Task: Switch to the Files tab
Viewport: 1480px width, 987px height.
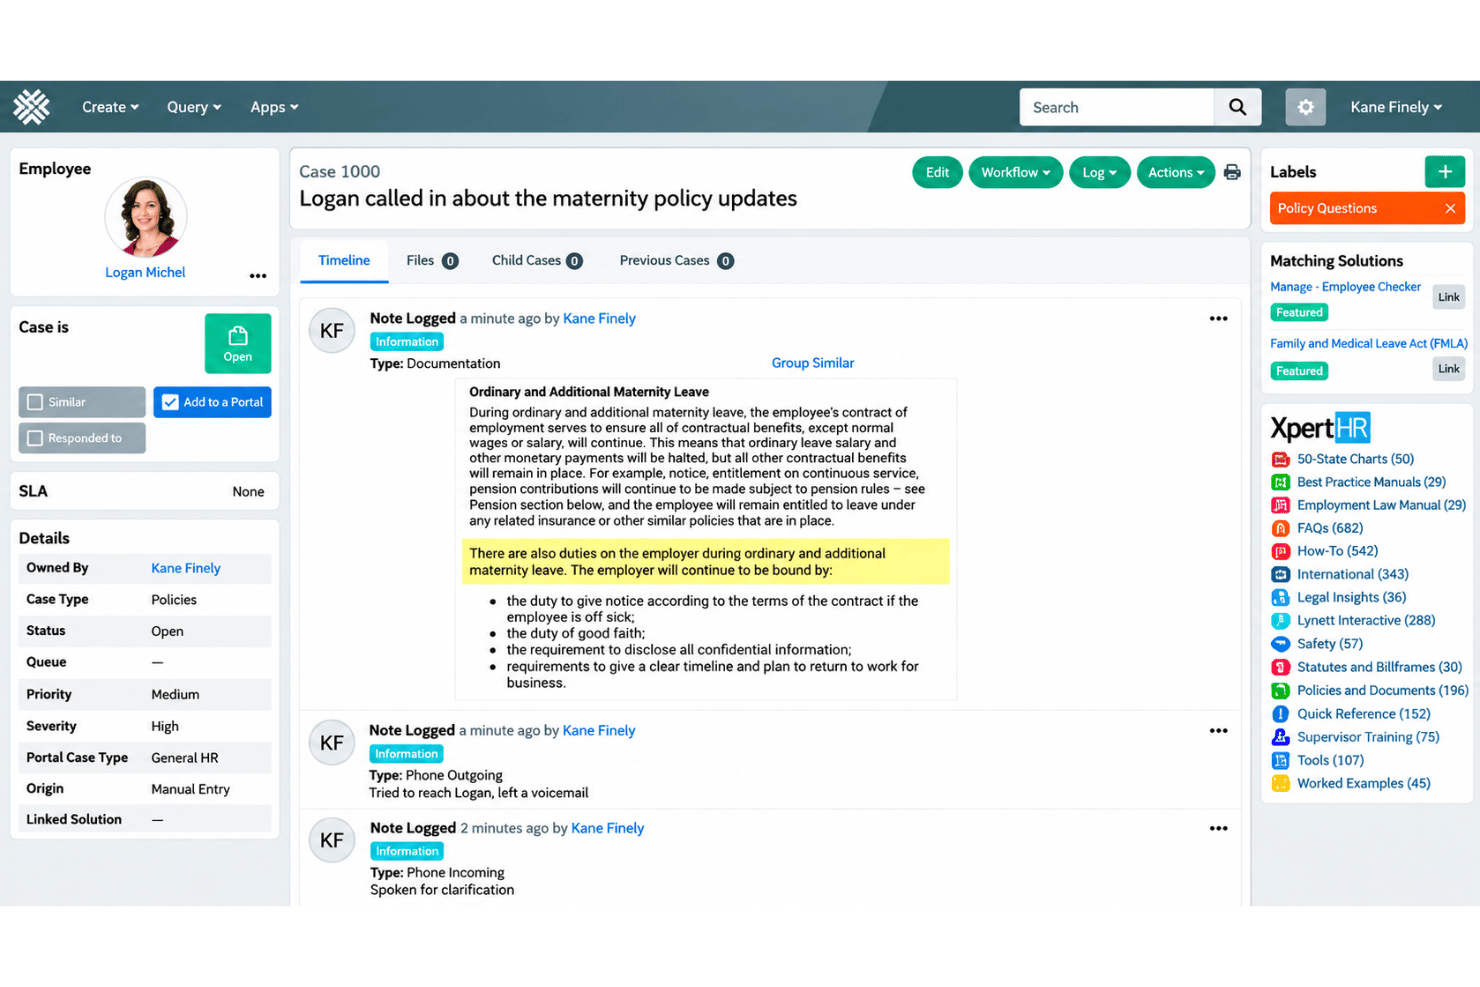Action: 432,260
